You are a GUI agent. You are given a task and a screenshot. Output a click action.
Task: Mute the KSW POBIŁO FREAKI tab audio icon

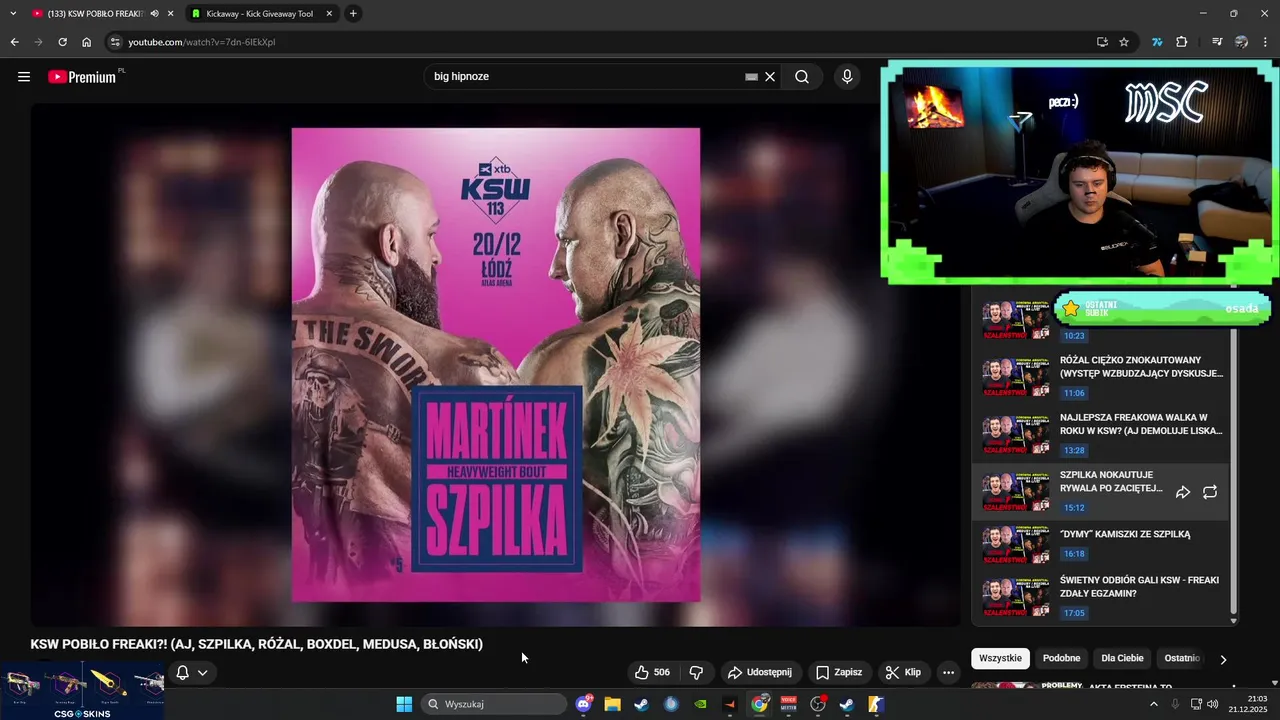click(154, 14)
